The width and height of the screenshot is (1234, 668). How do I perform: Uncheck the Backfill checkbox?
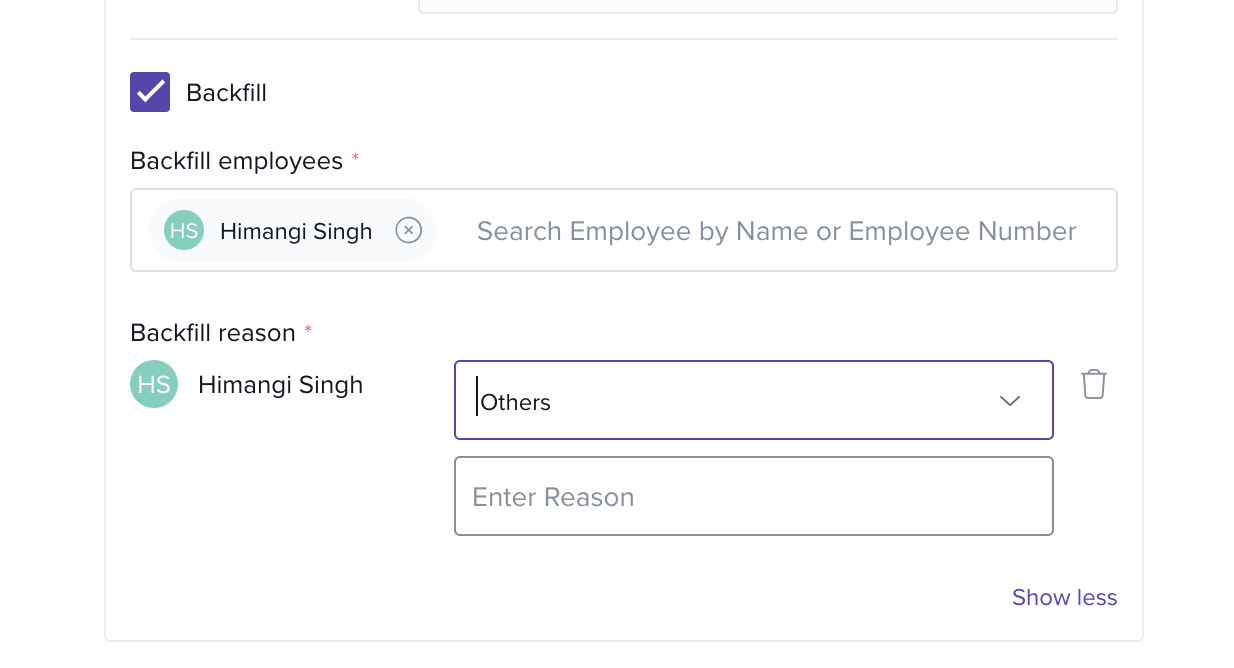coord(150,92)
